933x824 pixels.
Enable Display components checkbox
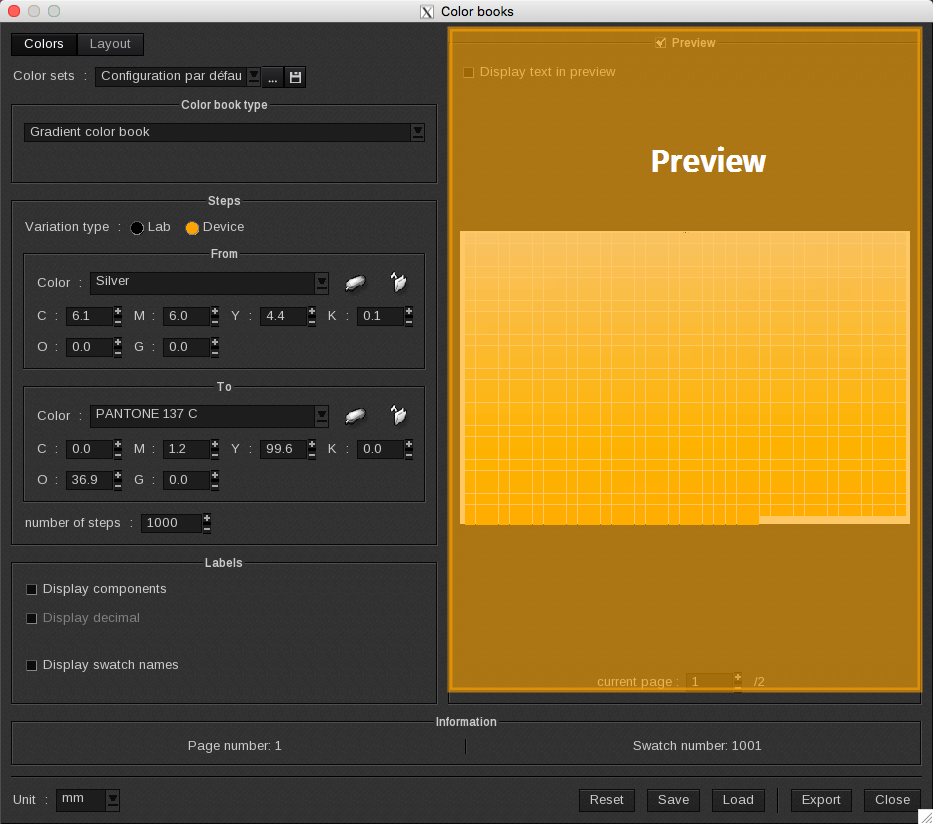[x=32, y=590]
